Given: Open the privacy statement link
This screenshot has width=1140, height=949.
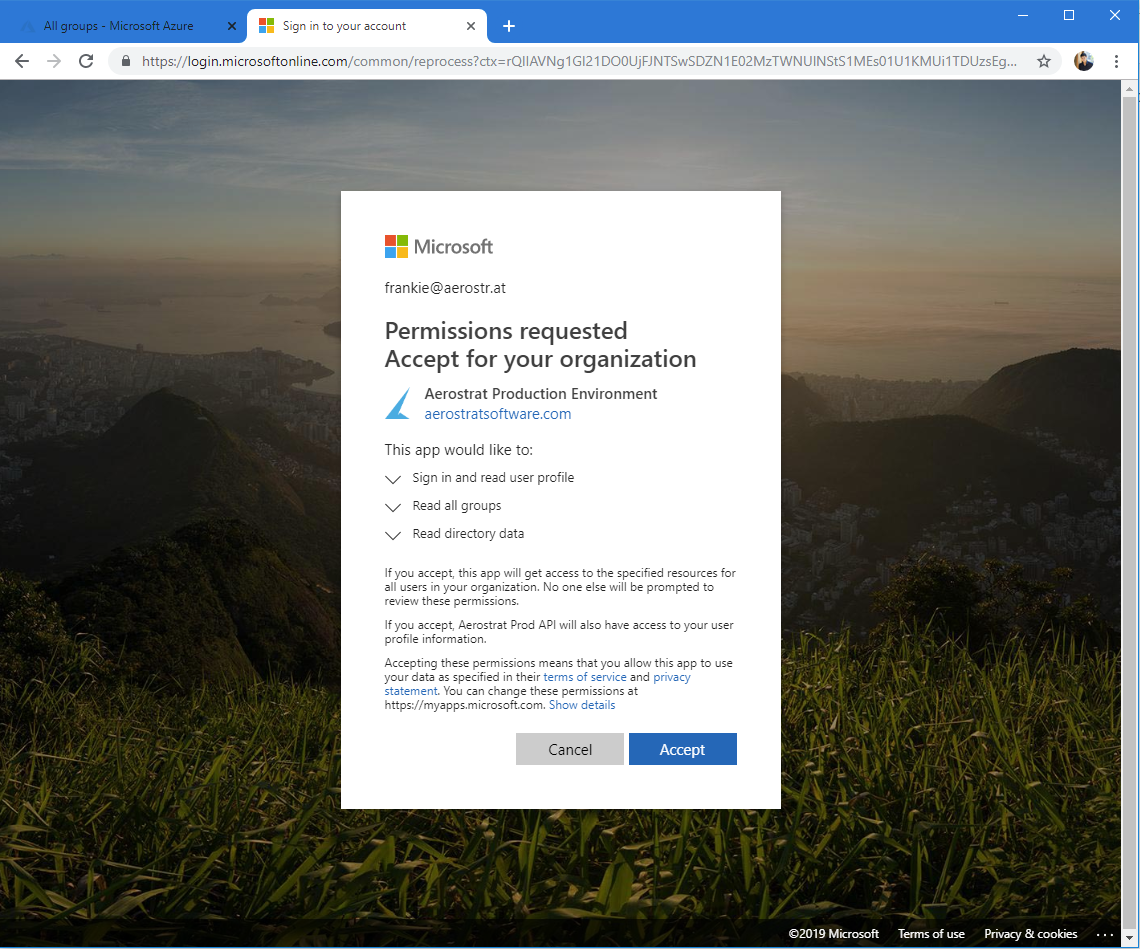Looking at the screenshot, I should [537, 684].
